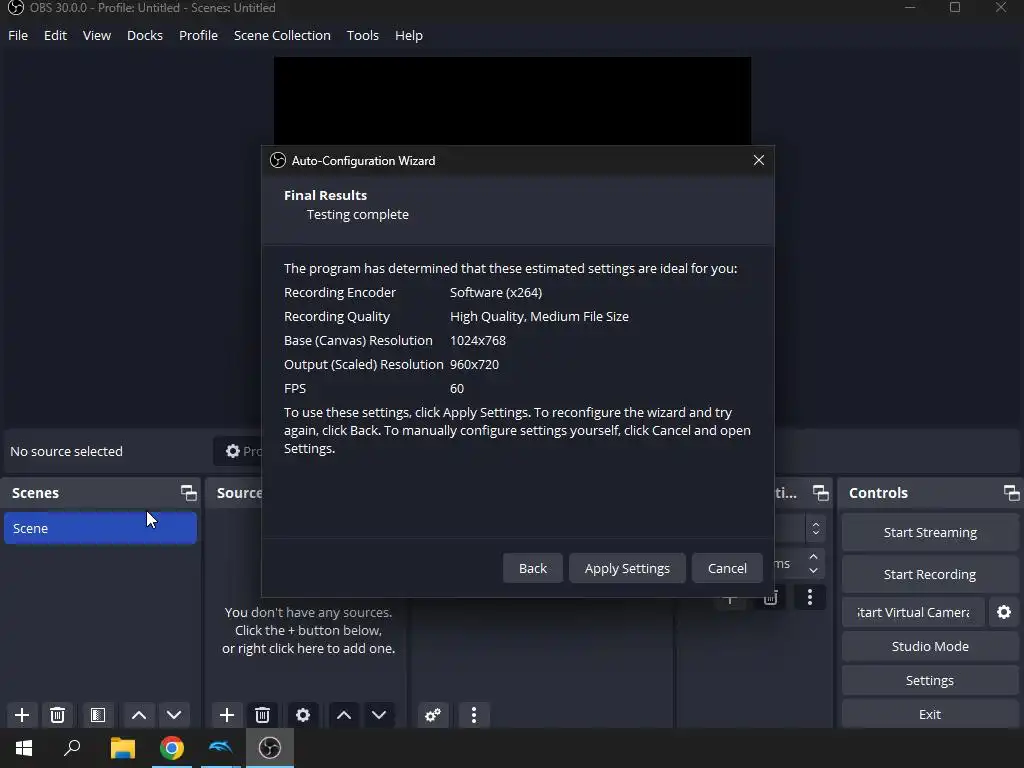Open the Docks menu
The height and width of the screenshot is (768, 1024).
144,35
